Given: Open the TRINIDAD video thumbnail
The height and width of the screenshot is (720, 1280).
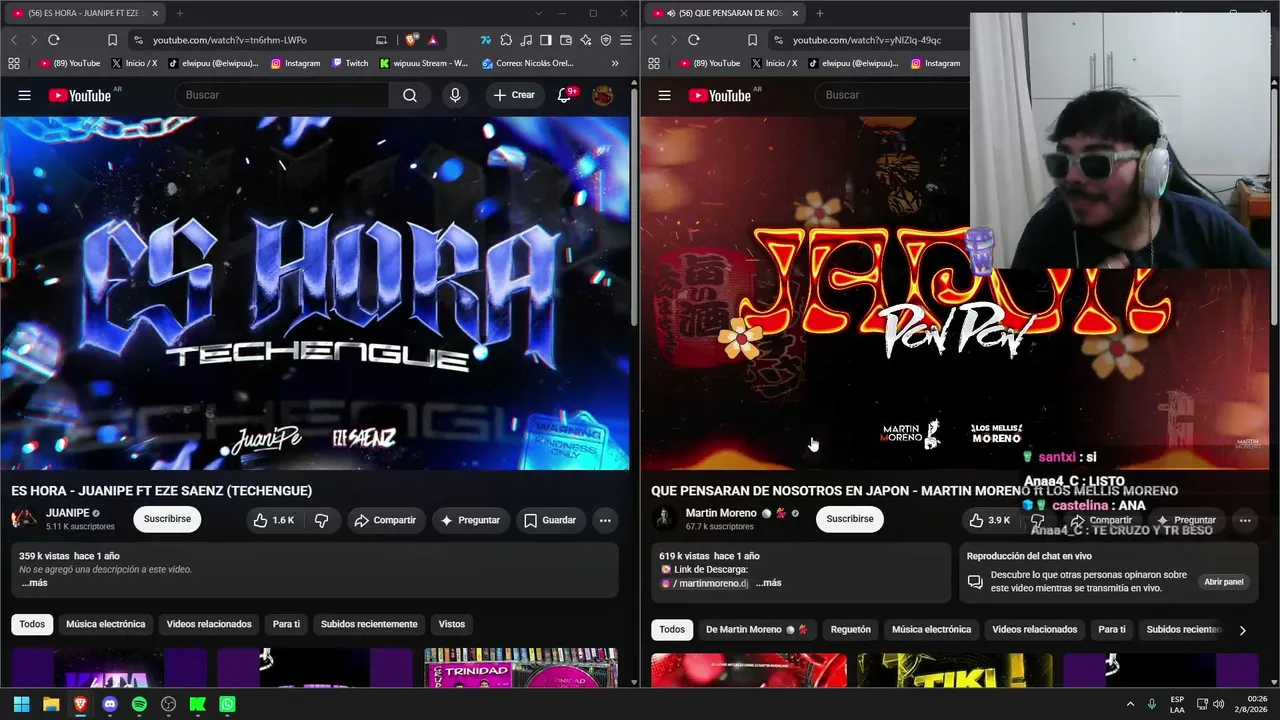Looking at the screenshot, I should pyautogui.click(x=521, y=669).
